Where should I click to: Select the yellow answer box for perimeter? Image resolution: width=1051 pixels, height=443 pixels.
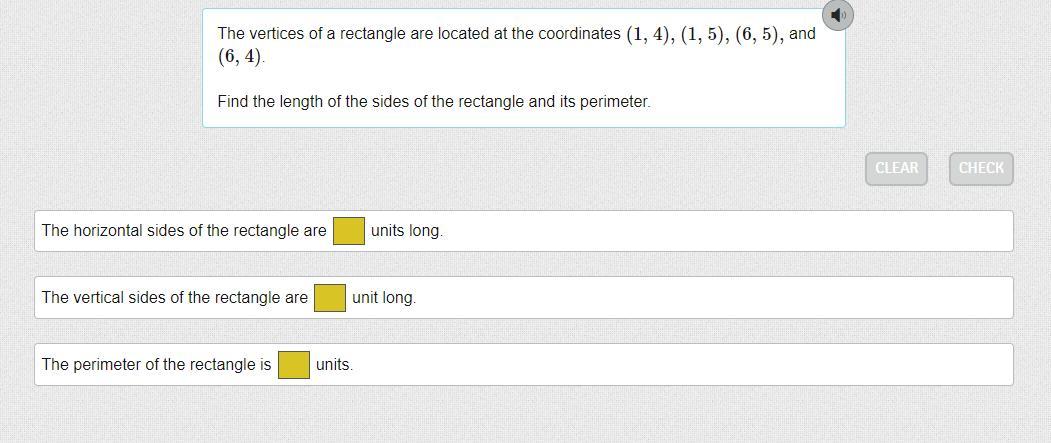pyautogui.click(x=293, y=365)
